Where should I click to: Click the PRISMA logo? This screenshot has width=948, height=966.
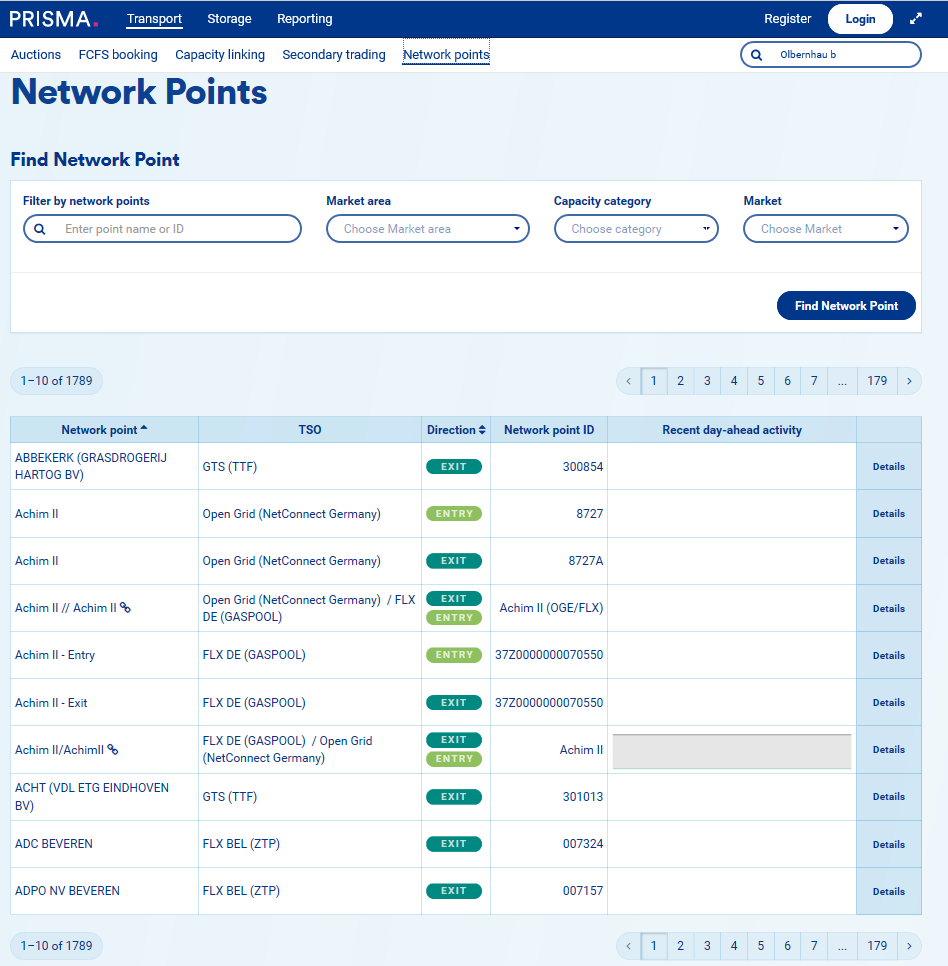54,19
